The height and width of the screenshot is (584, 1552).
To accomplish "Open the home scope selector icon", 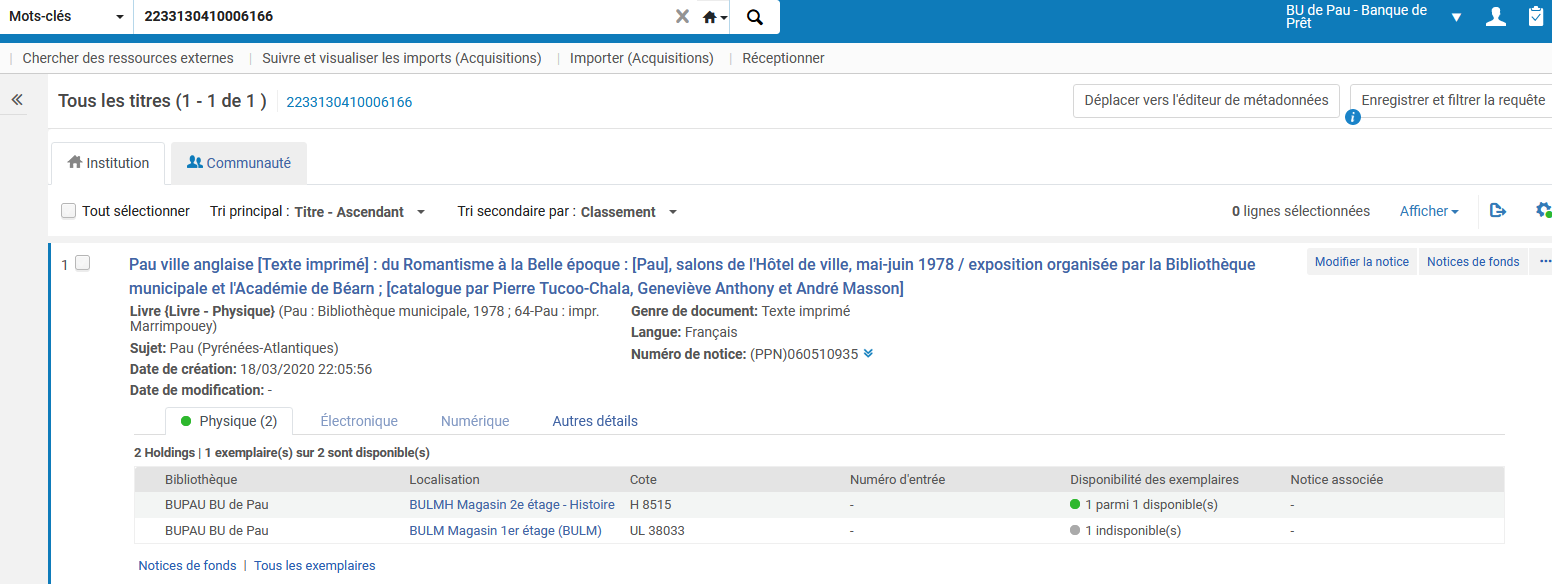I will [x=714, y=17].
